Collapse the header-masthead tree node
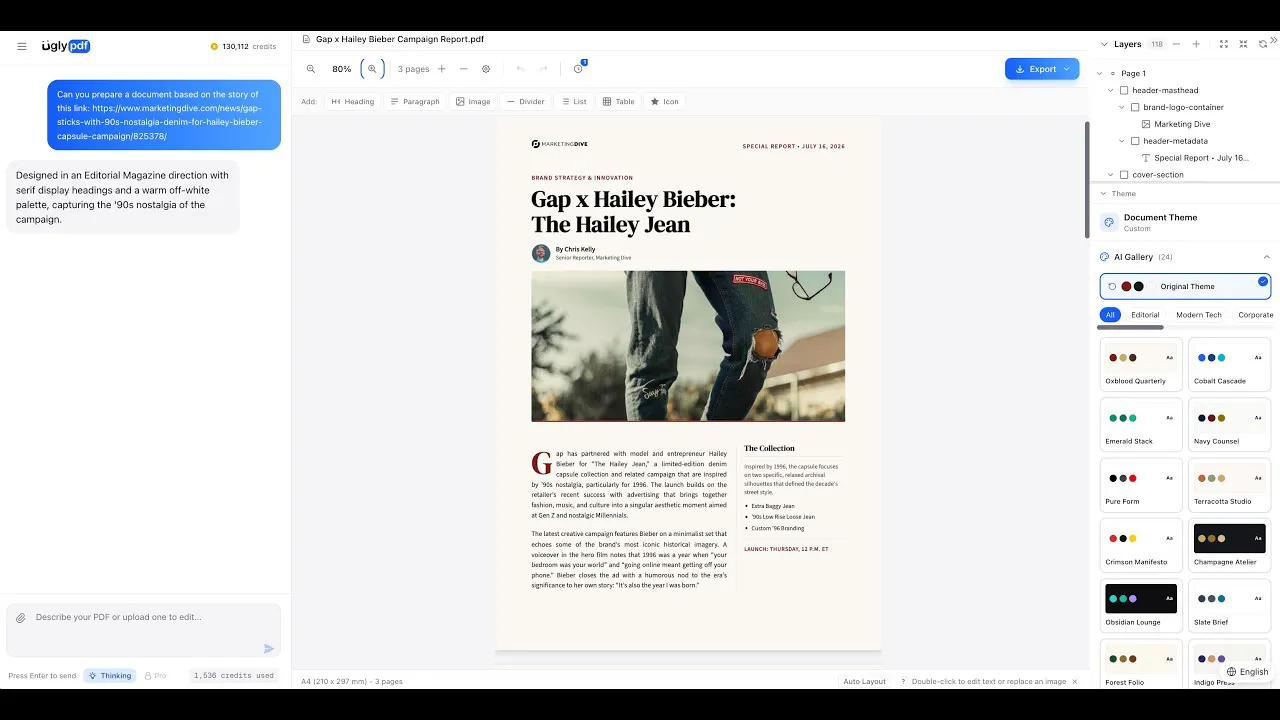Screen dimensions: 1280x720 [1111, 90]
